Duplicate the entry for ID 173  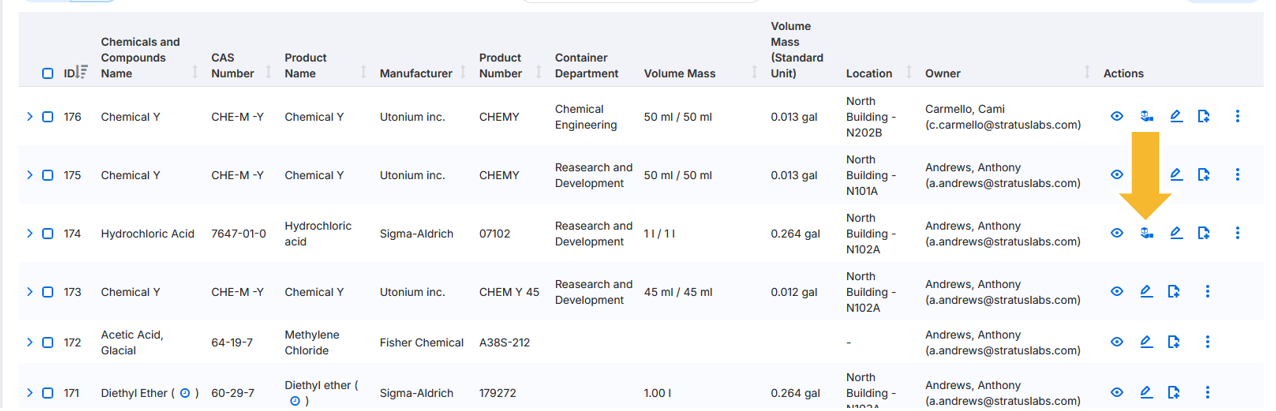point(1174,292)
